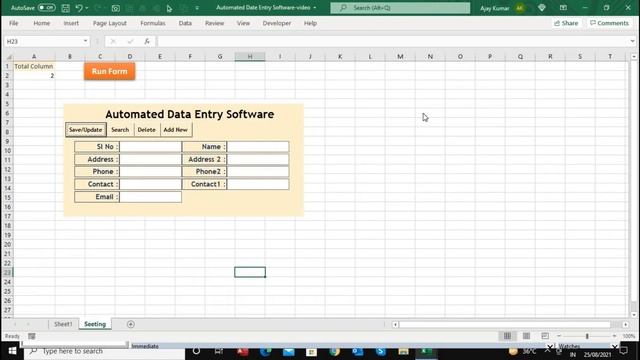
Task: Click the Excel search box in the title bar
Action: pyautogui.click(x=400, y=8)
